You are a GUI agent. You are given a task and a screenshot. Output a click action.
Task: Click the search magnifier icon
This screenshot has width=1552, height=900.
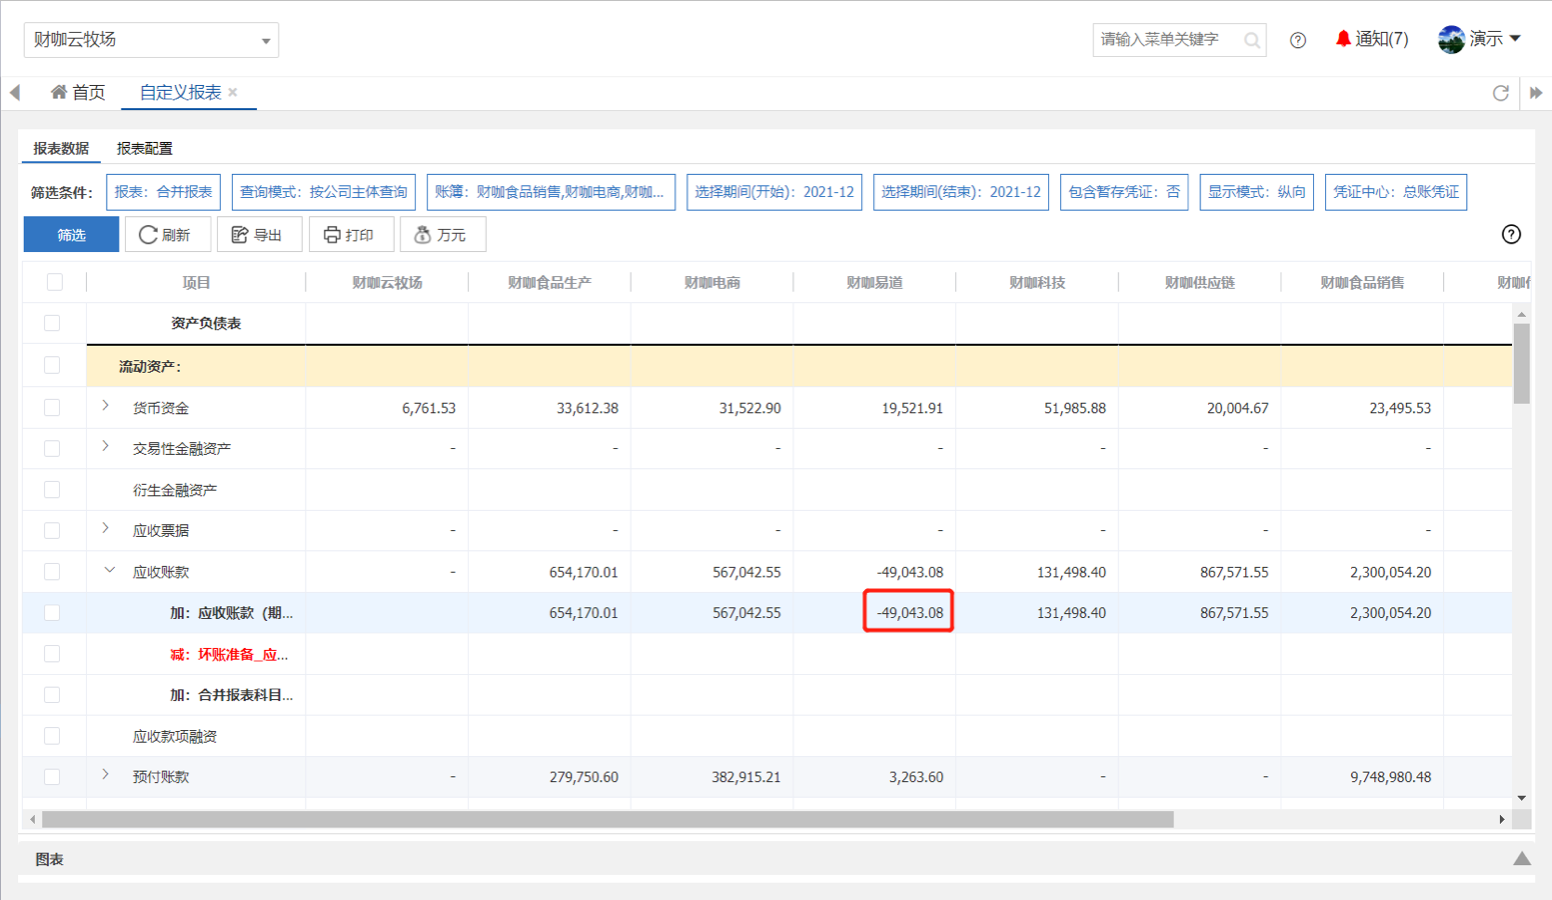tap(1251, 40)
